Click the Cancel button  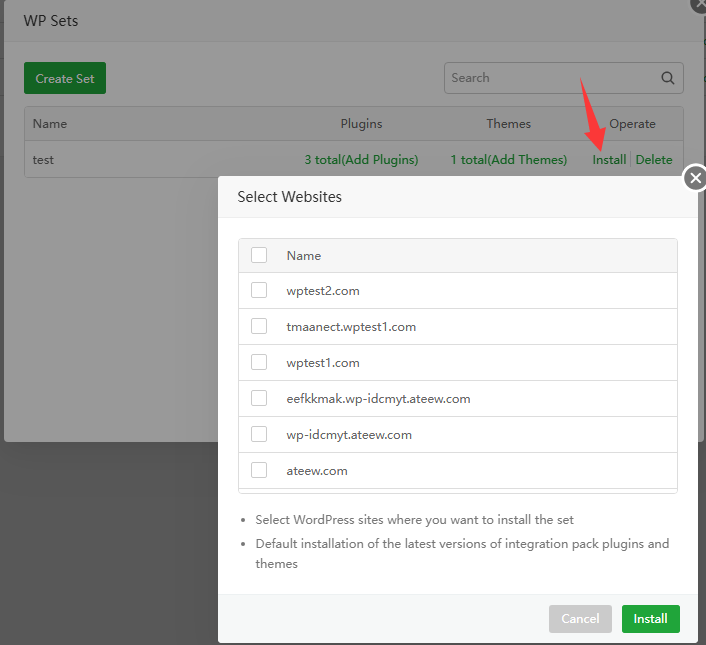[x=580, y=619]
